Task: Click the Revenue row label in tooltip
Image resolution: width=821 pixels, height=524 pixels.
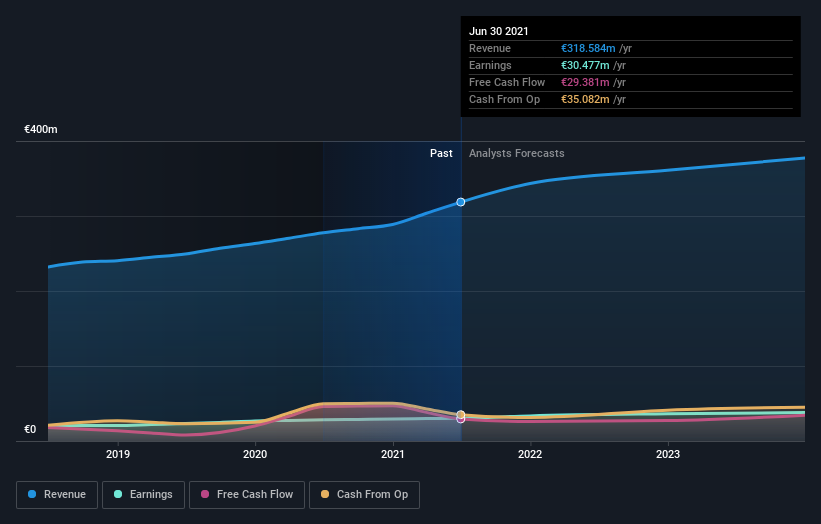Action: click(490, 48)
